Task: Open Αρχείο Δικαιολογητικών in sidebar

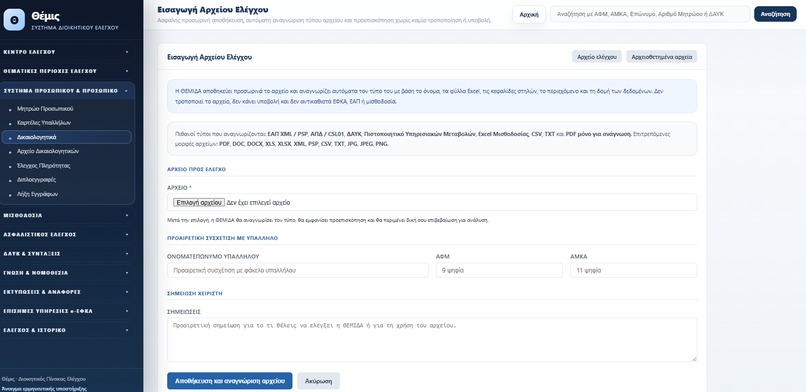Action: [x=67, y=152]
